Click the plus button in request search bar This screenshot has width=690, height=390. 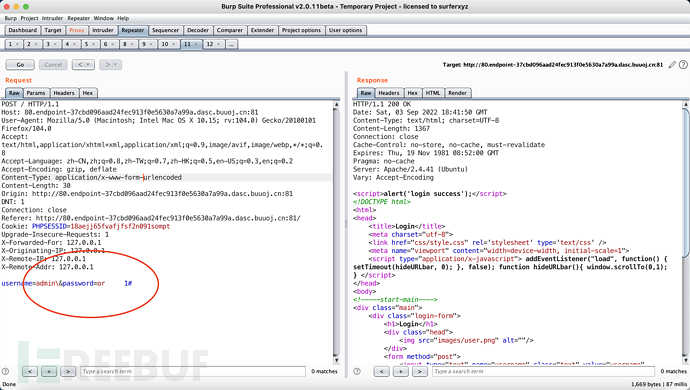[49, 372]
